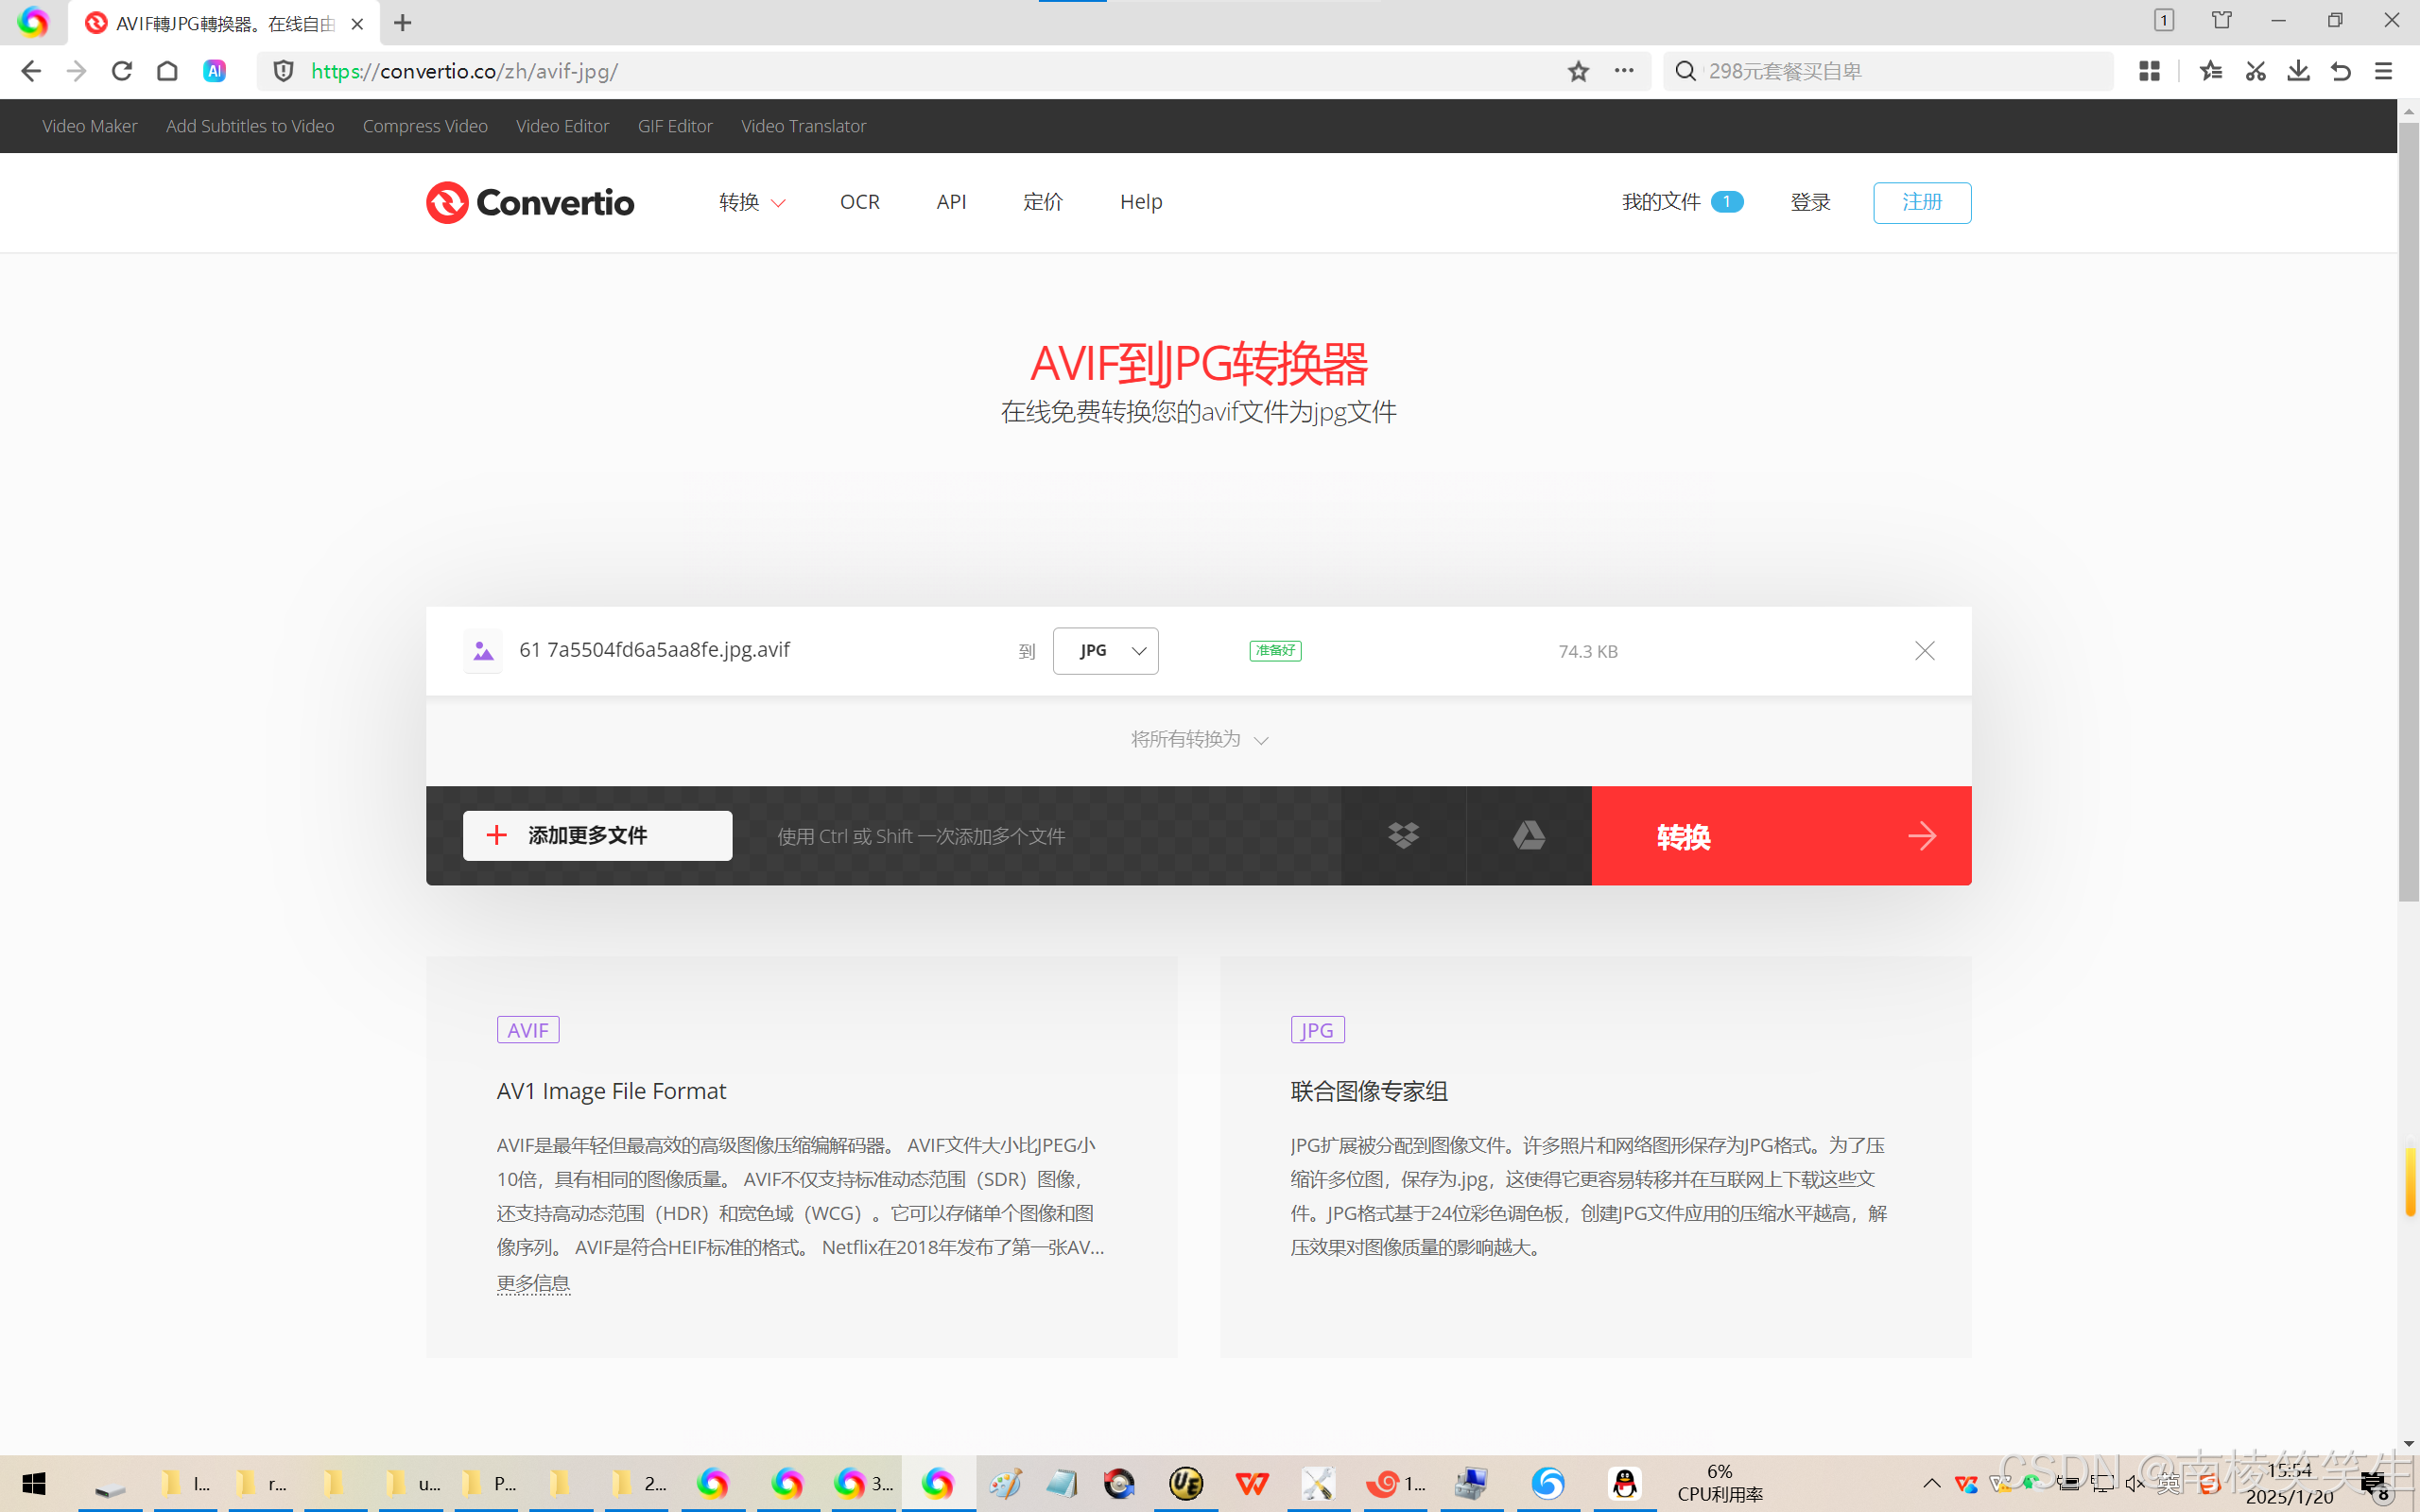This screenshot has height=1512, width=2420.
Task: Remove the avif file with X icon
Action: [1924, 651]
